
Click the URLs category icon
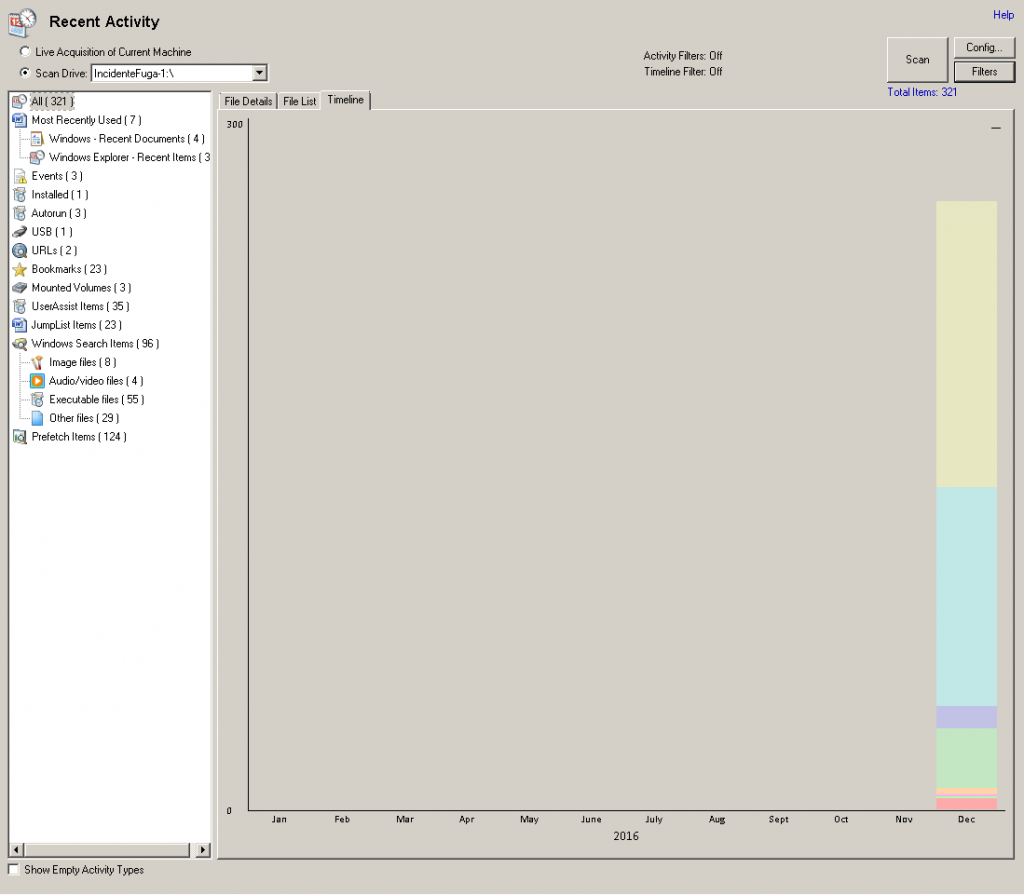(x=19, y=250)
